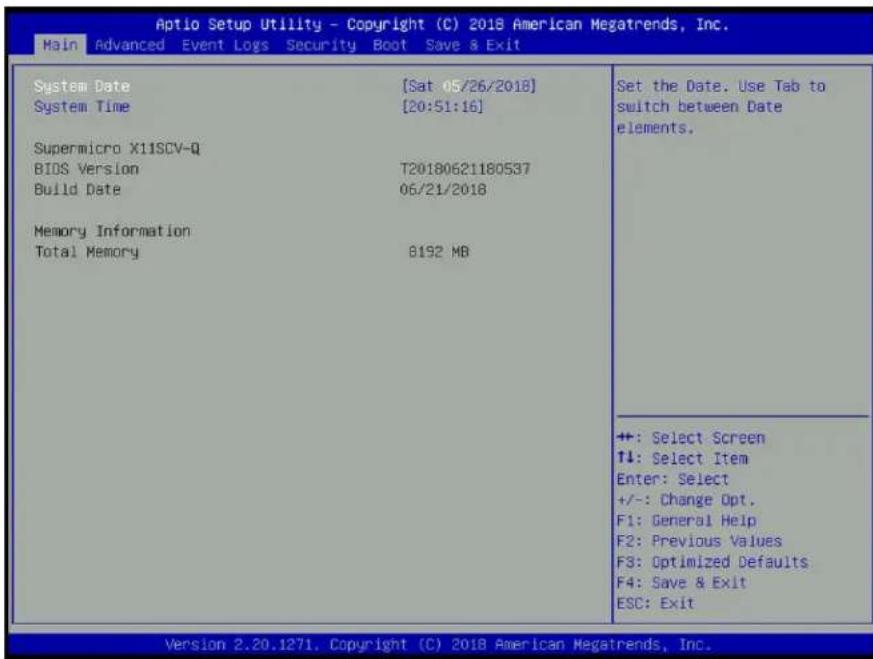Click the Version 2.20.1271 footer text
Image resolution: width=873 pixels, height=659 pixels.
pos(439,645)
